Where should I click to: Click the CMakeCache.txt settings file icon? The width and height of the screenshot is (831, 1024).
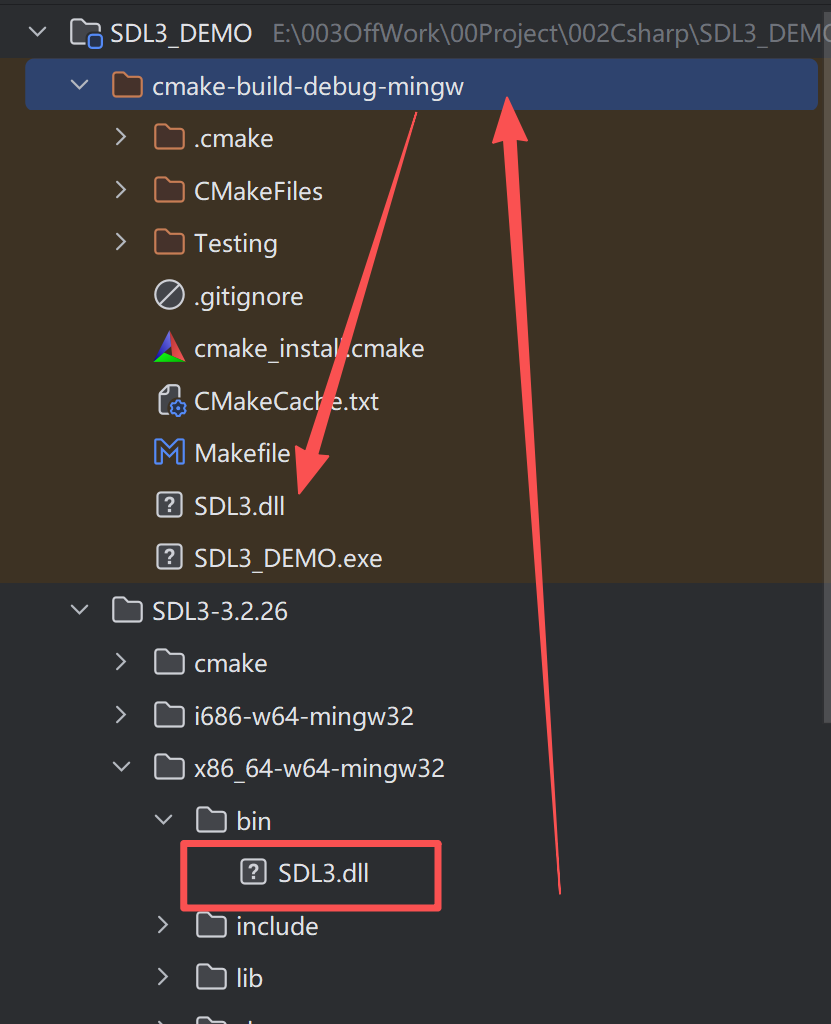click(x=172, y=400)
